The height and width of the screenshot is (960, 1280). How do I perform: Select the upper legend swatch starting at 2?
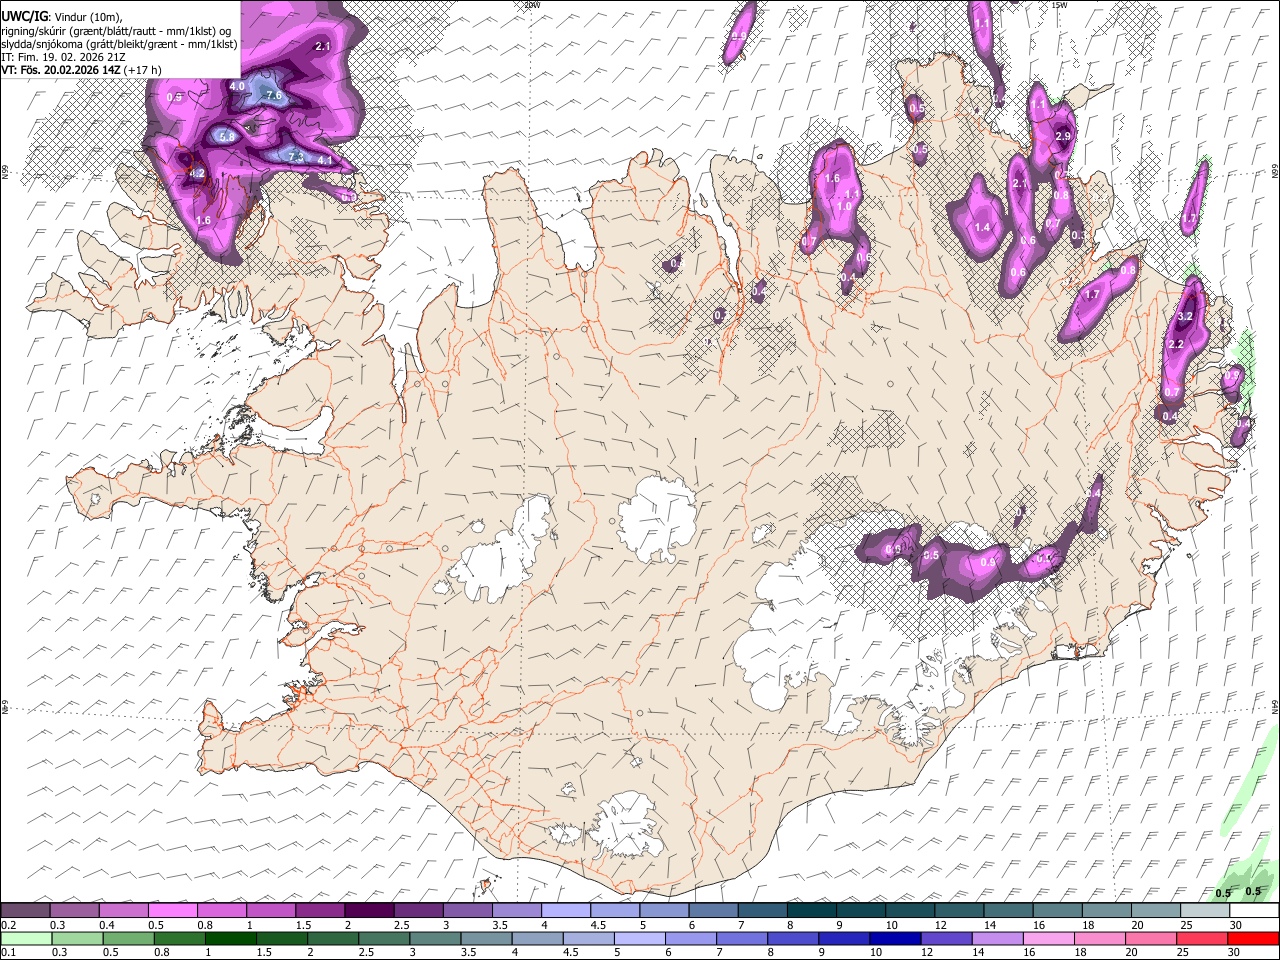click(x=369, y=911)
